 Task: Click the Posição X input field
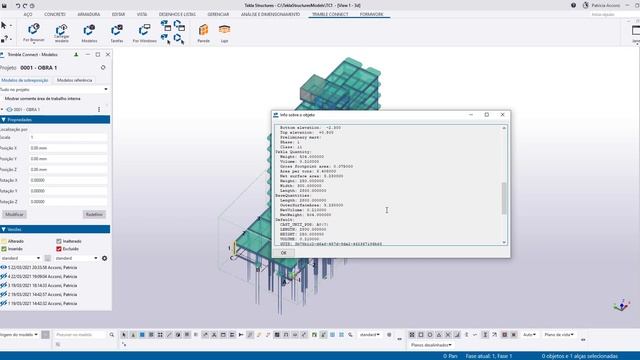(68, 148)
